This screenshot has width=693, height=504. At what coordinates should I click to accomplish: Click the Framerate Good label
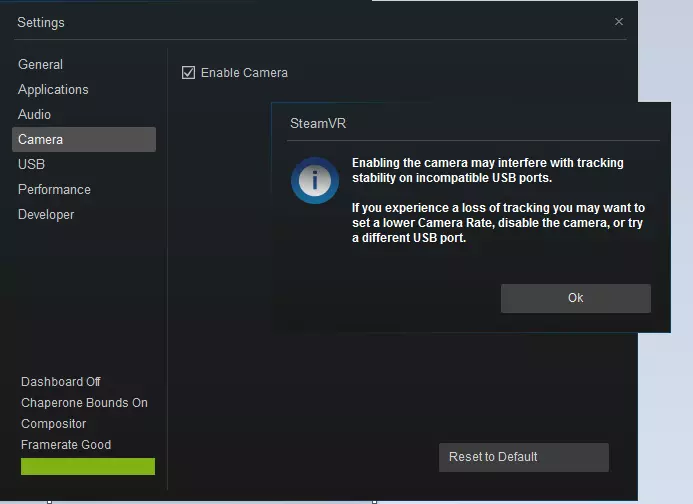tap(66, 445)
